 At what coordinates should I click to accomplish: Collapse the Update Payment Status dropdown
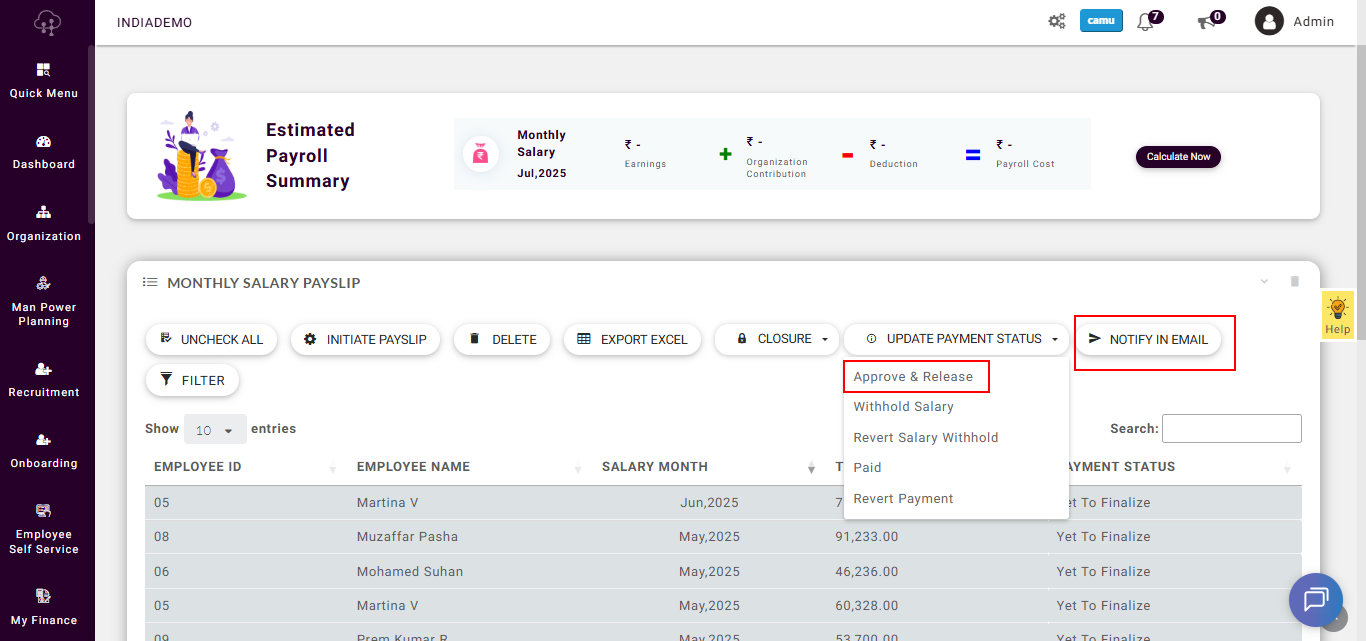coord(956,339)
